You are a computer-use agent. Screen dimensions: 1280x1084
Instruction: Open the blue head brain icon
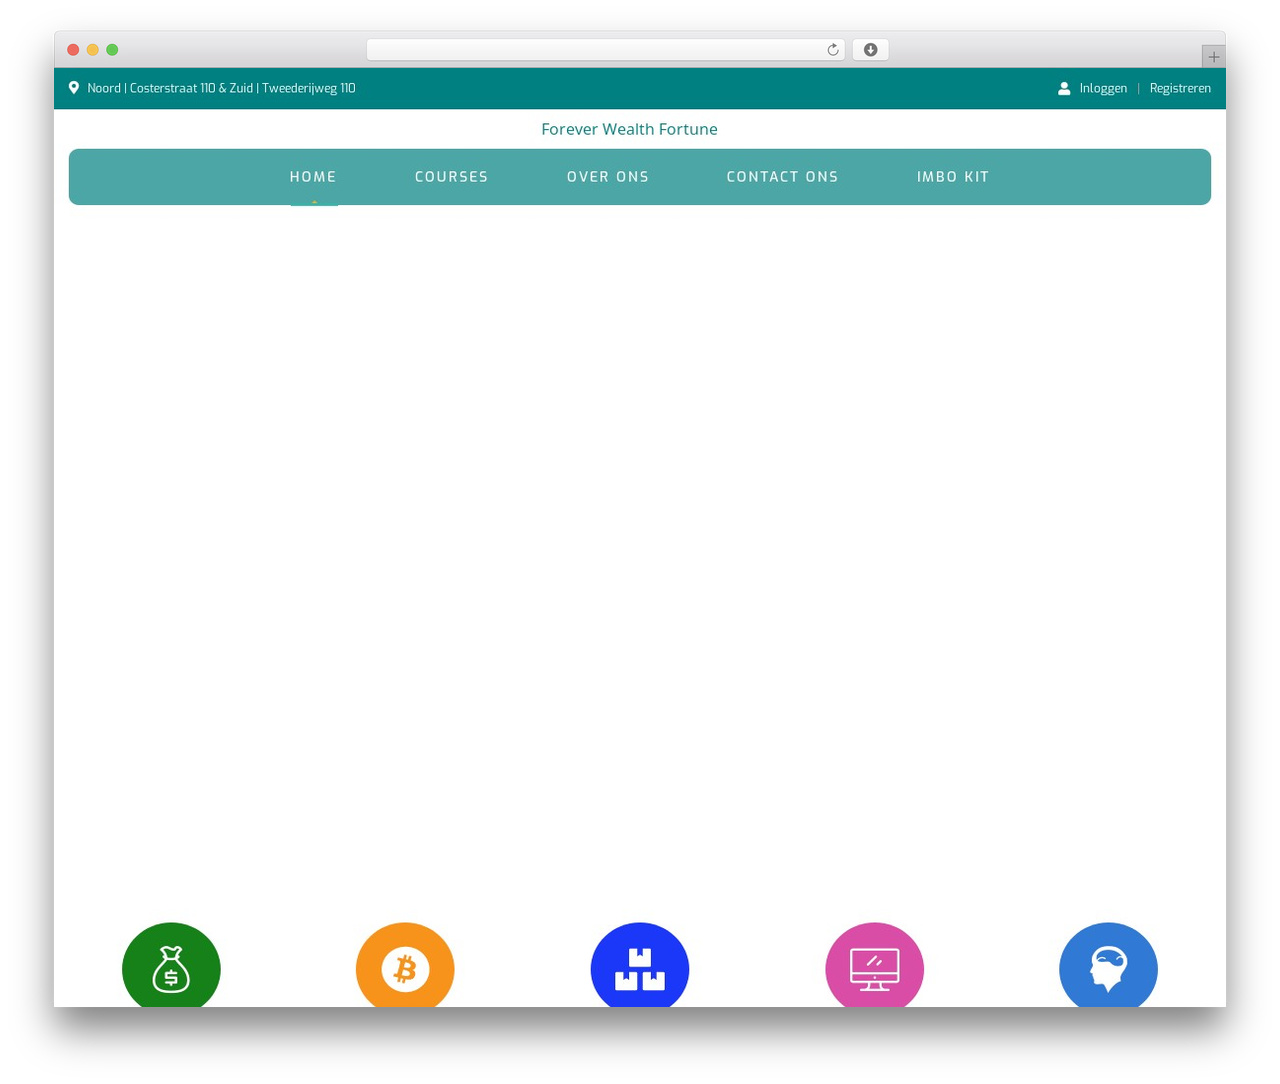(1108, 965)
